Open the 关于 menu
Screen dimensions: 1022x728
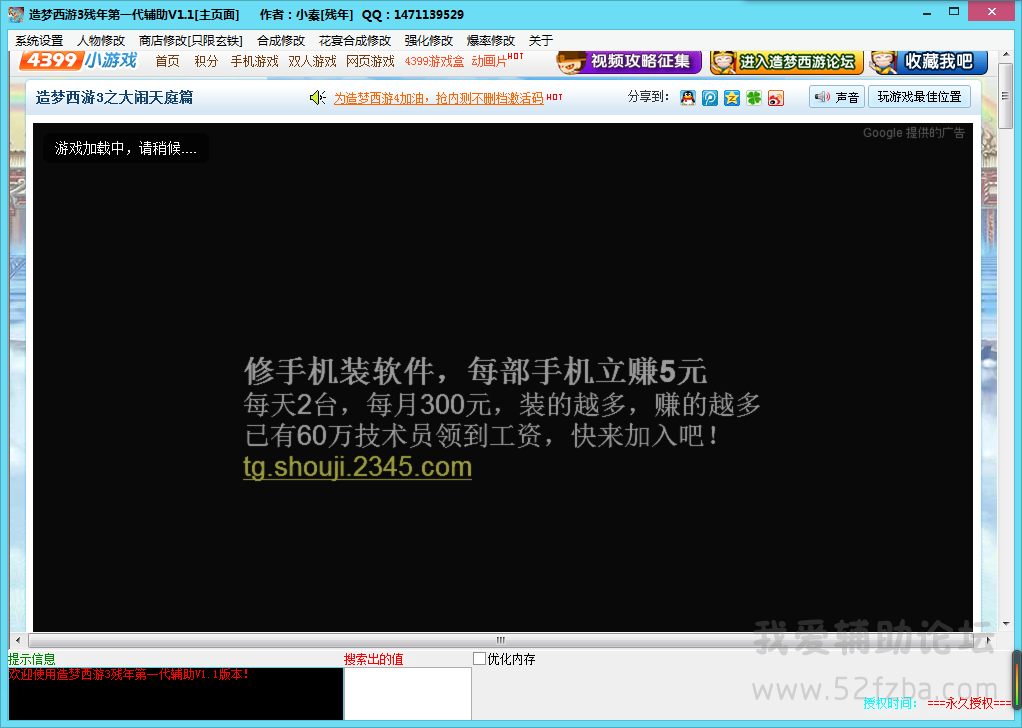(x=540, y=40)
